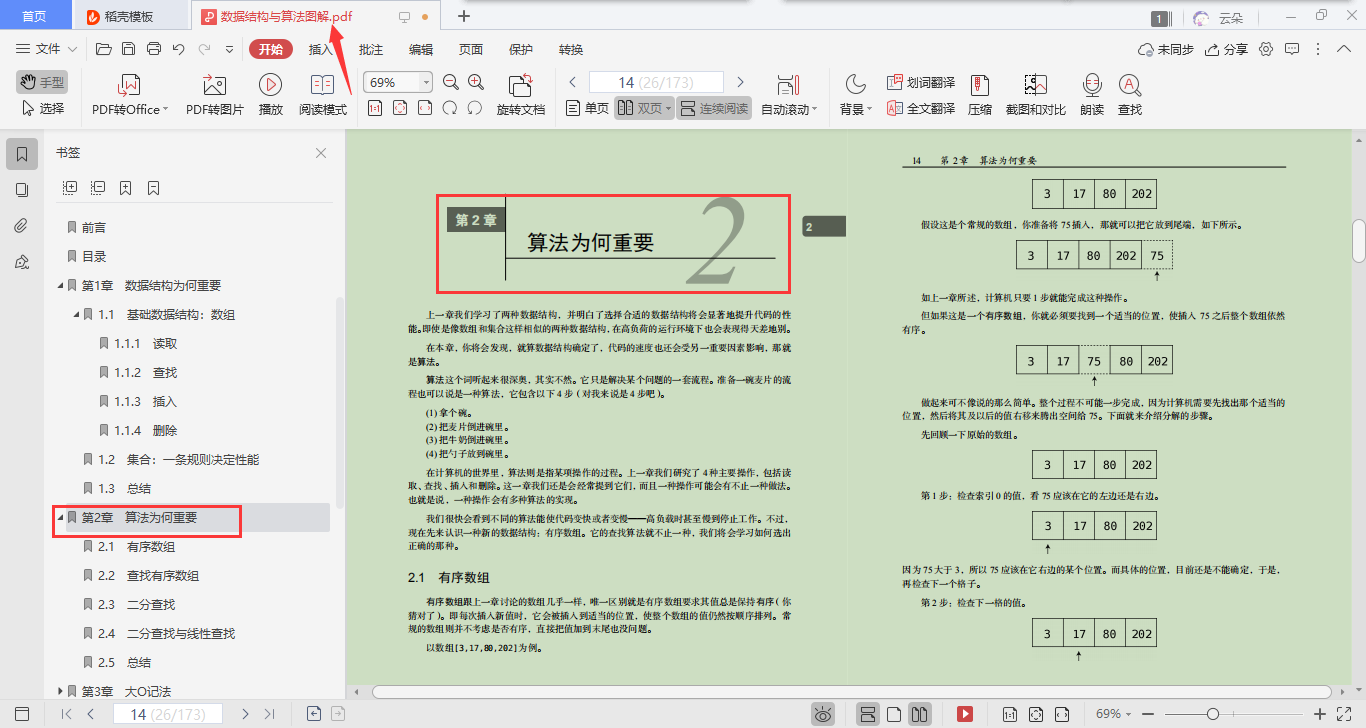Click the actual size 1:1 toolbar icon
Viewport: 1366px width, 728px height.
pos(374,108)
